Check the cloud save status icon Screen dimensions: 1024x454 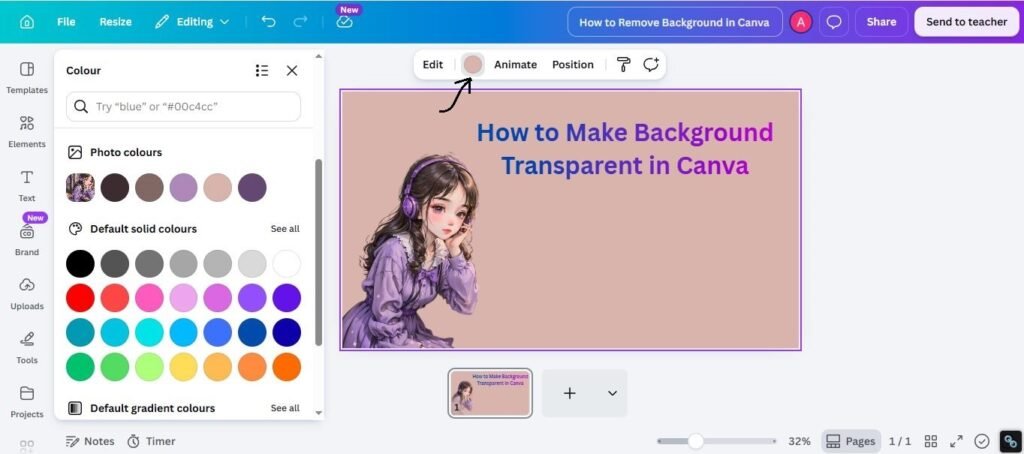pos(345,22)
